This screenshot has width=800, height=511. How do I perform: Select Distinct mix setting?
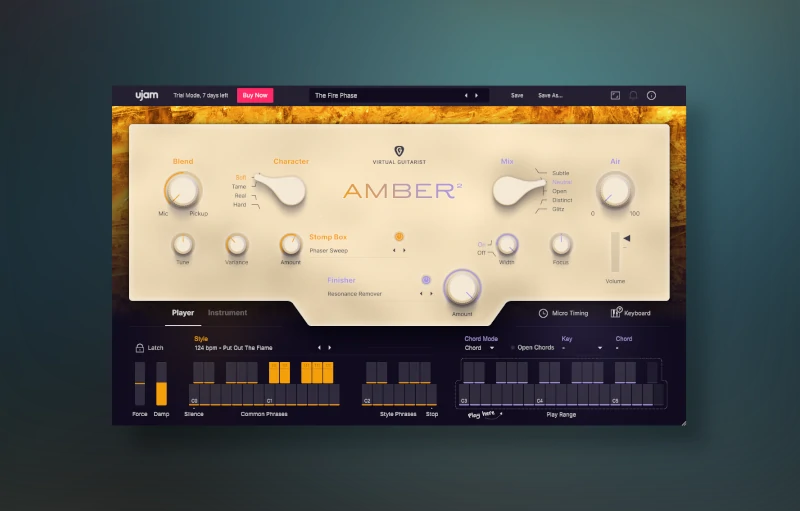coord(562,200)
